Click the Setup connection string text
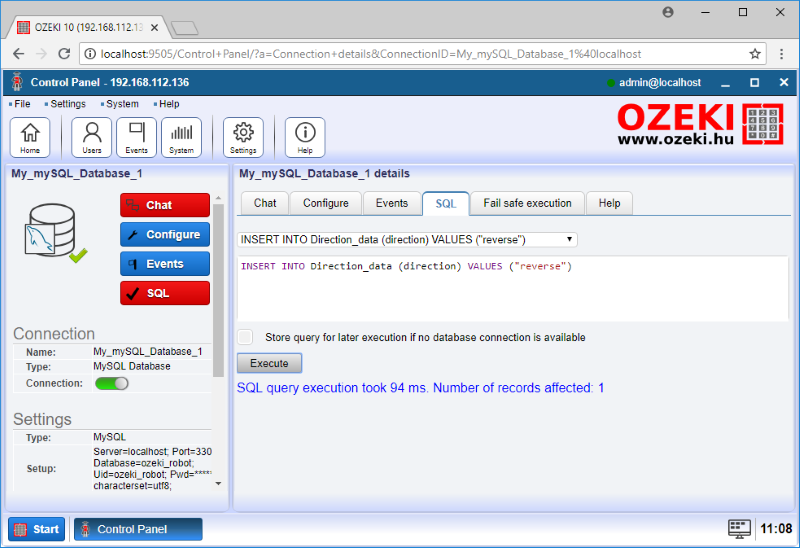The width and height of the screenshot is (800, 548). (152, 468)
